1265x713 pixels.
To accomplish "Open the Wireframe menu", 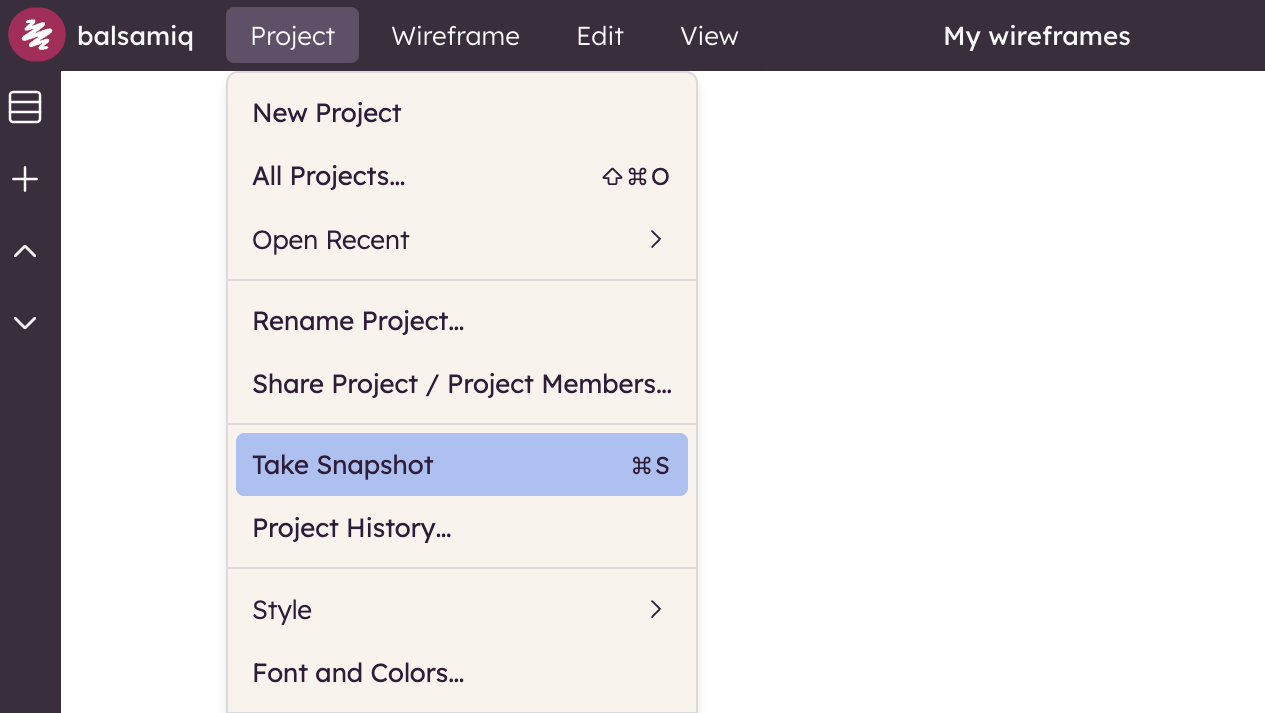I will point(455,36).
